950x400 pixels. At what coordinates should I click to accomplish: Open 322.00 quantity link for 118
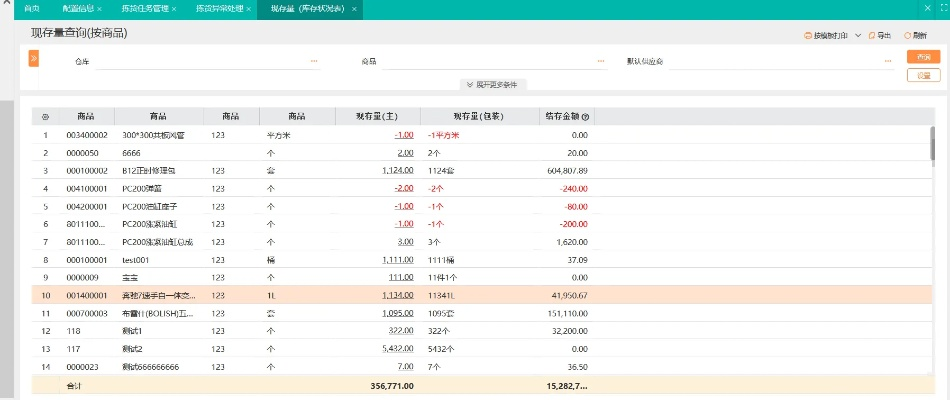[401, 332]
